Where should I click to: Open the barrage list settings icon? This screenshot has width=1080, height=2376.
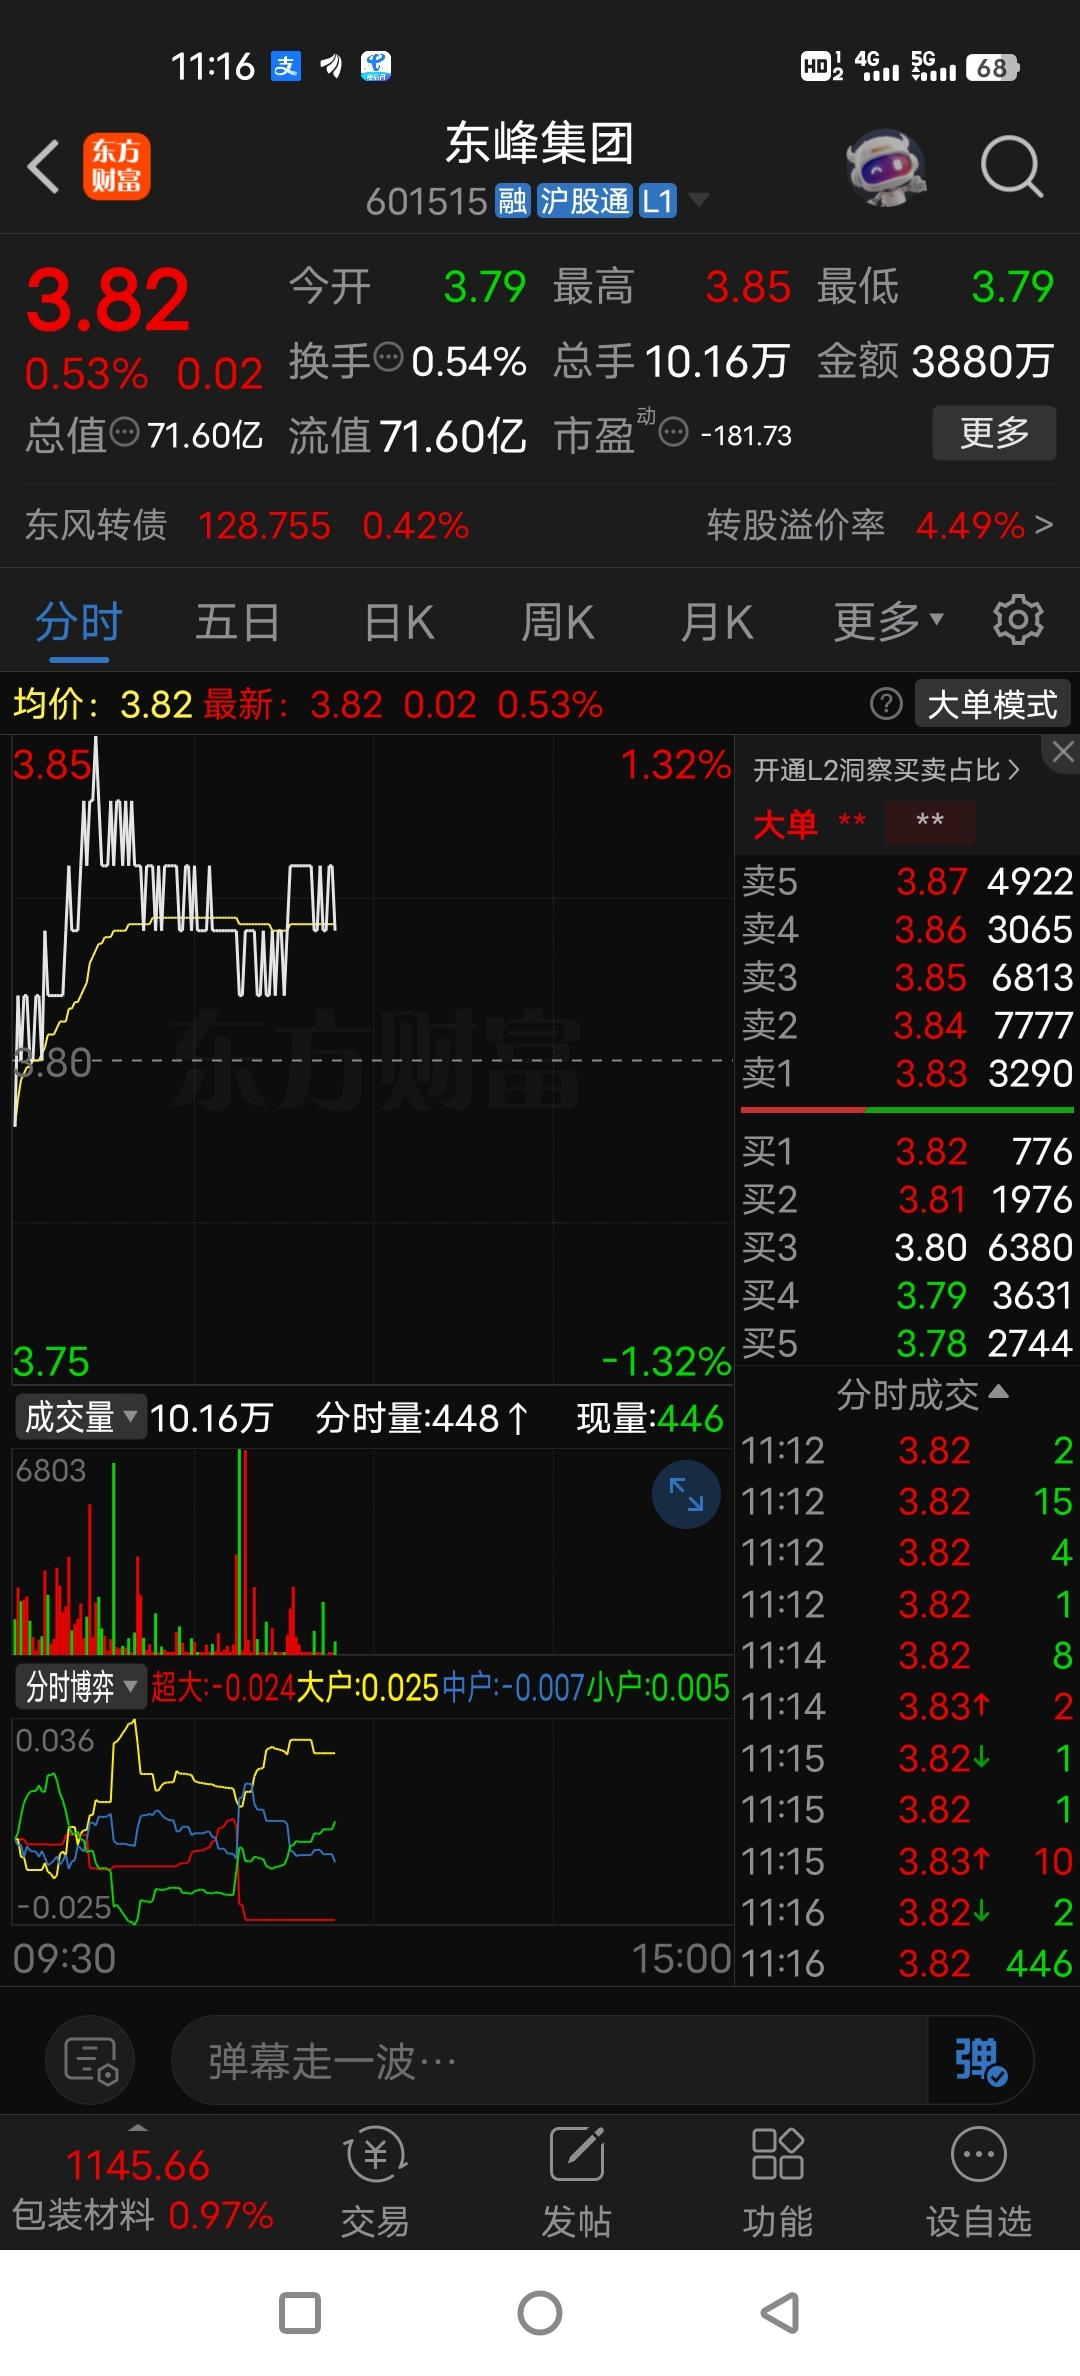(x=91, y=2061)
